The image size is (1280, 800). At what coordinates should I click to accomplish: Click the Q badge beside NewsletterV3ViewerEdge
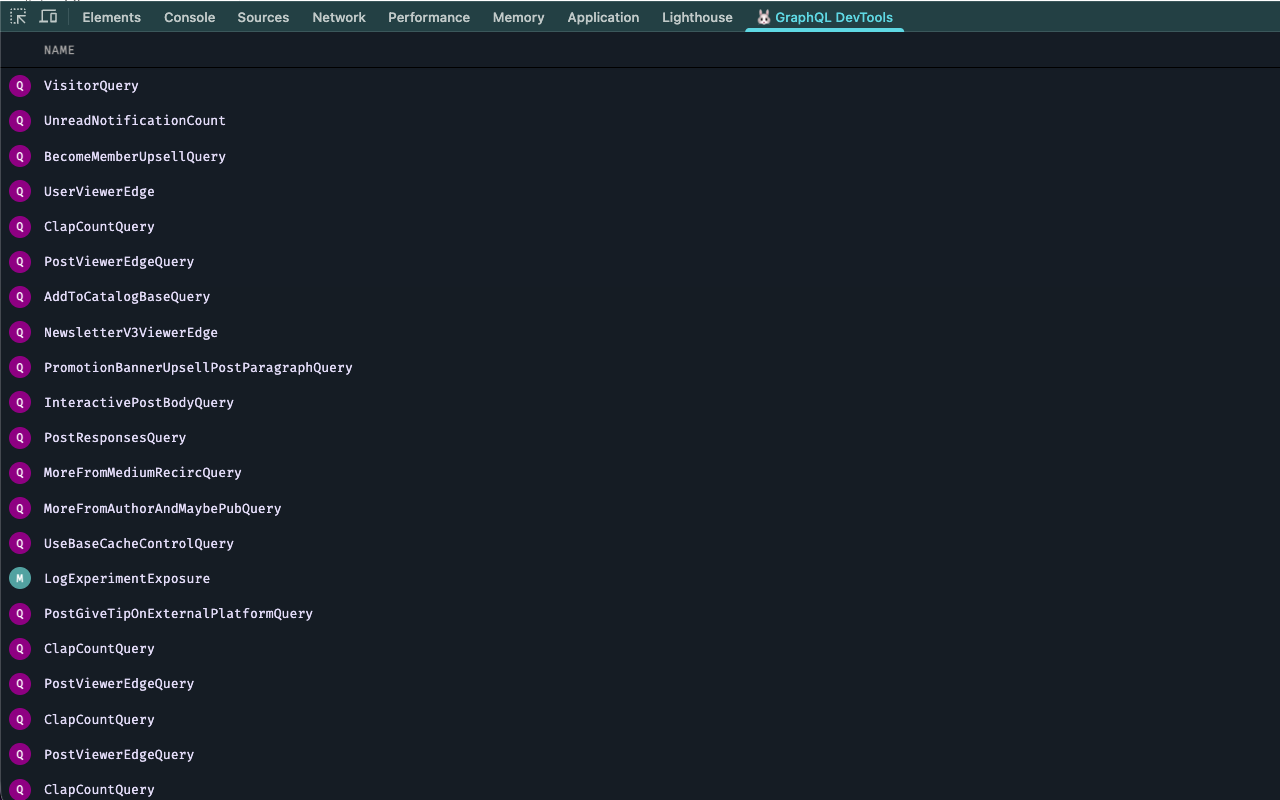click(x=20, y=332)
